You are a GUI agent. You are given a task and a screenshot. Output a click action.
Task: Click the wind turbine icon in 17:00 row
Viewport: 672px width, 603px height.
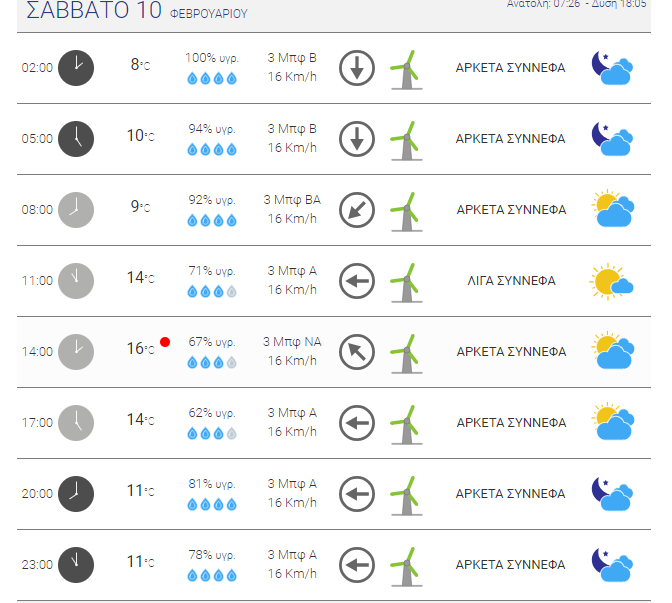pos(406,425)
